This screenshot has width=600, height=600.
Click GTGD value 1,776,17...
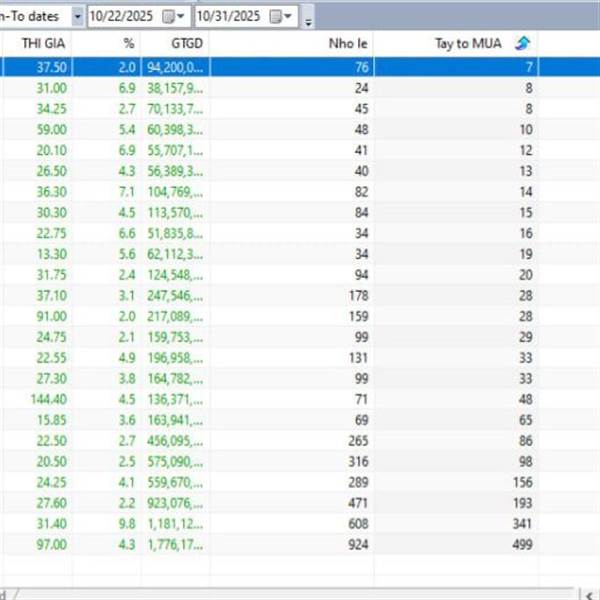click(175, 545)
